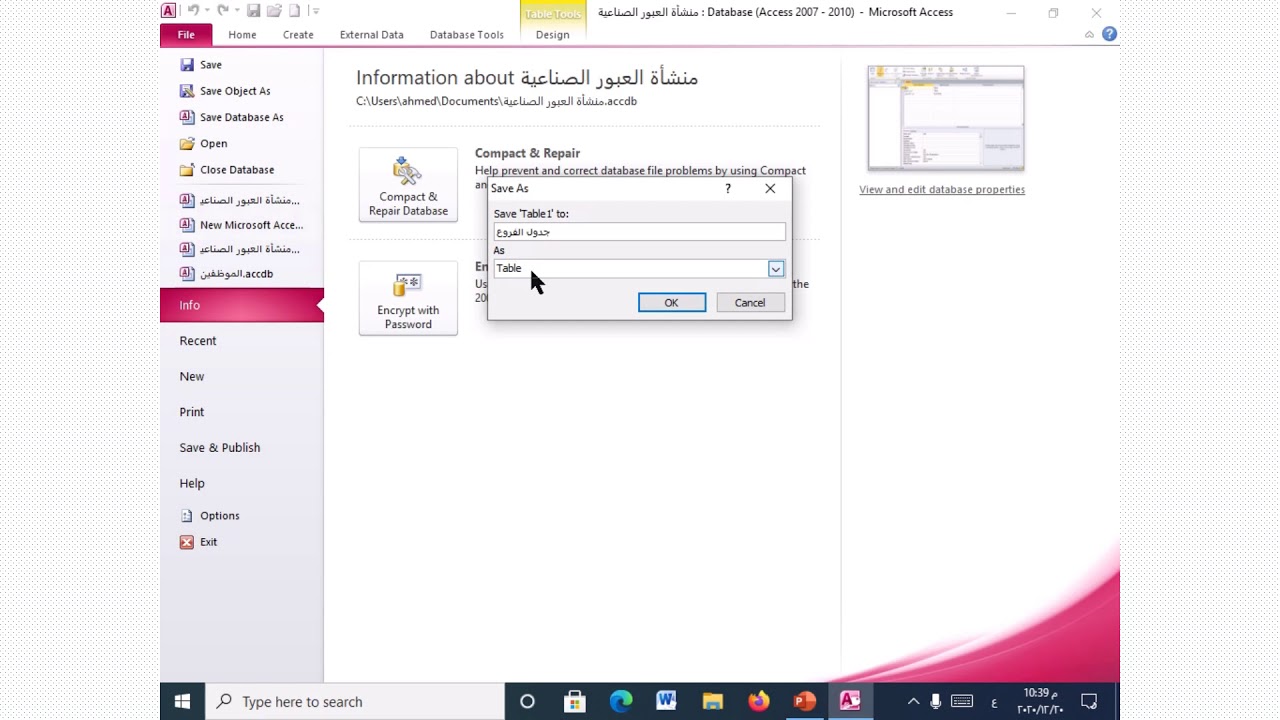Open the Database Tools tab
1280x720 pixels.
click(467, 35)
